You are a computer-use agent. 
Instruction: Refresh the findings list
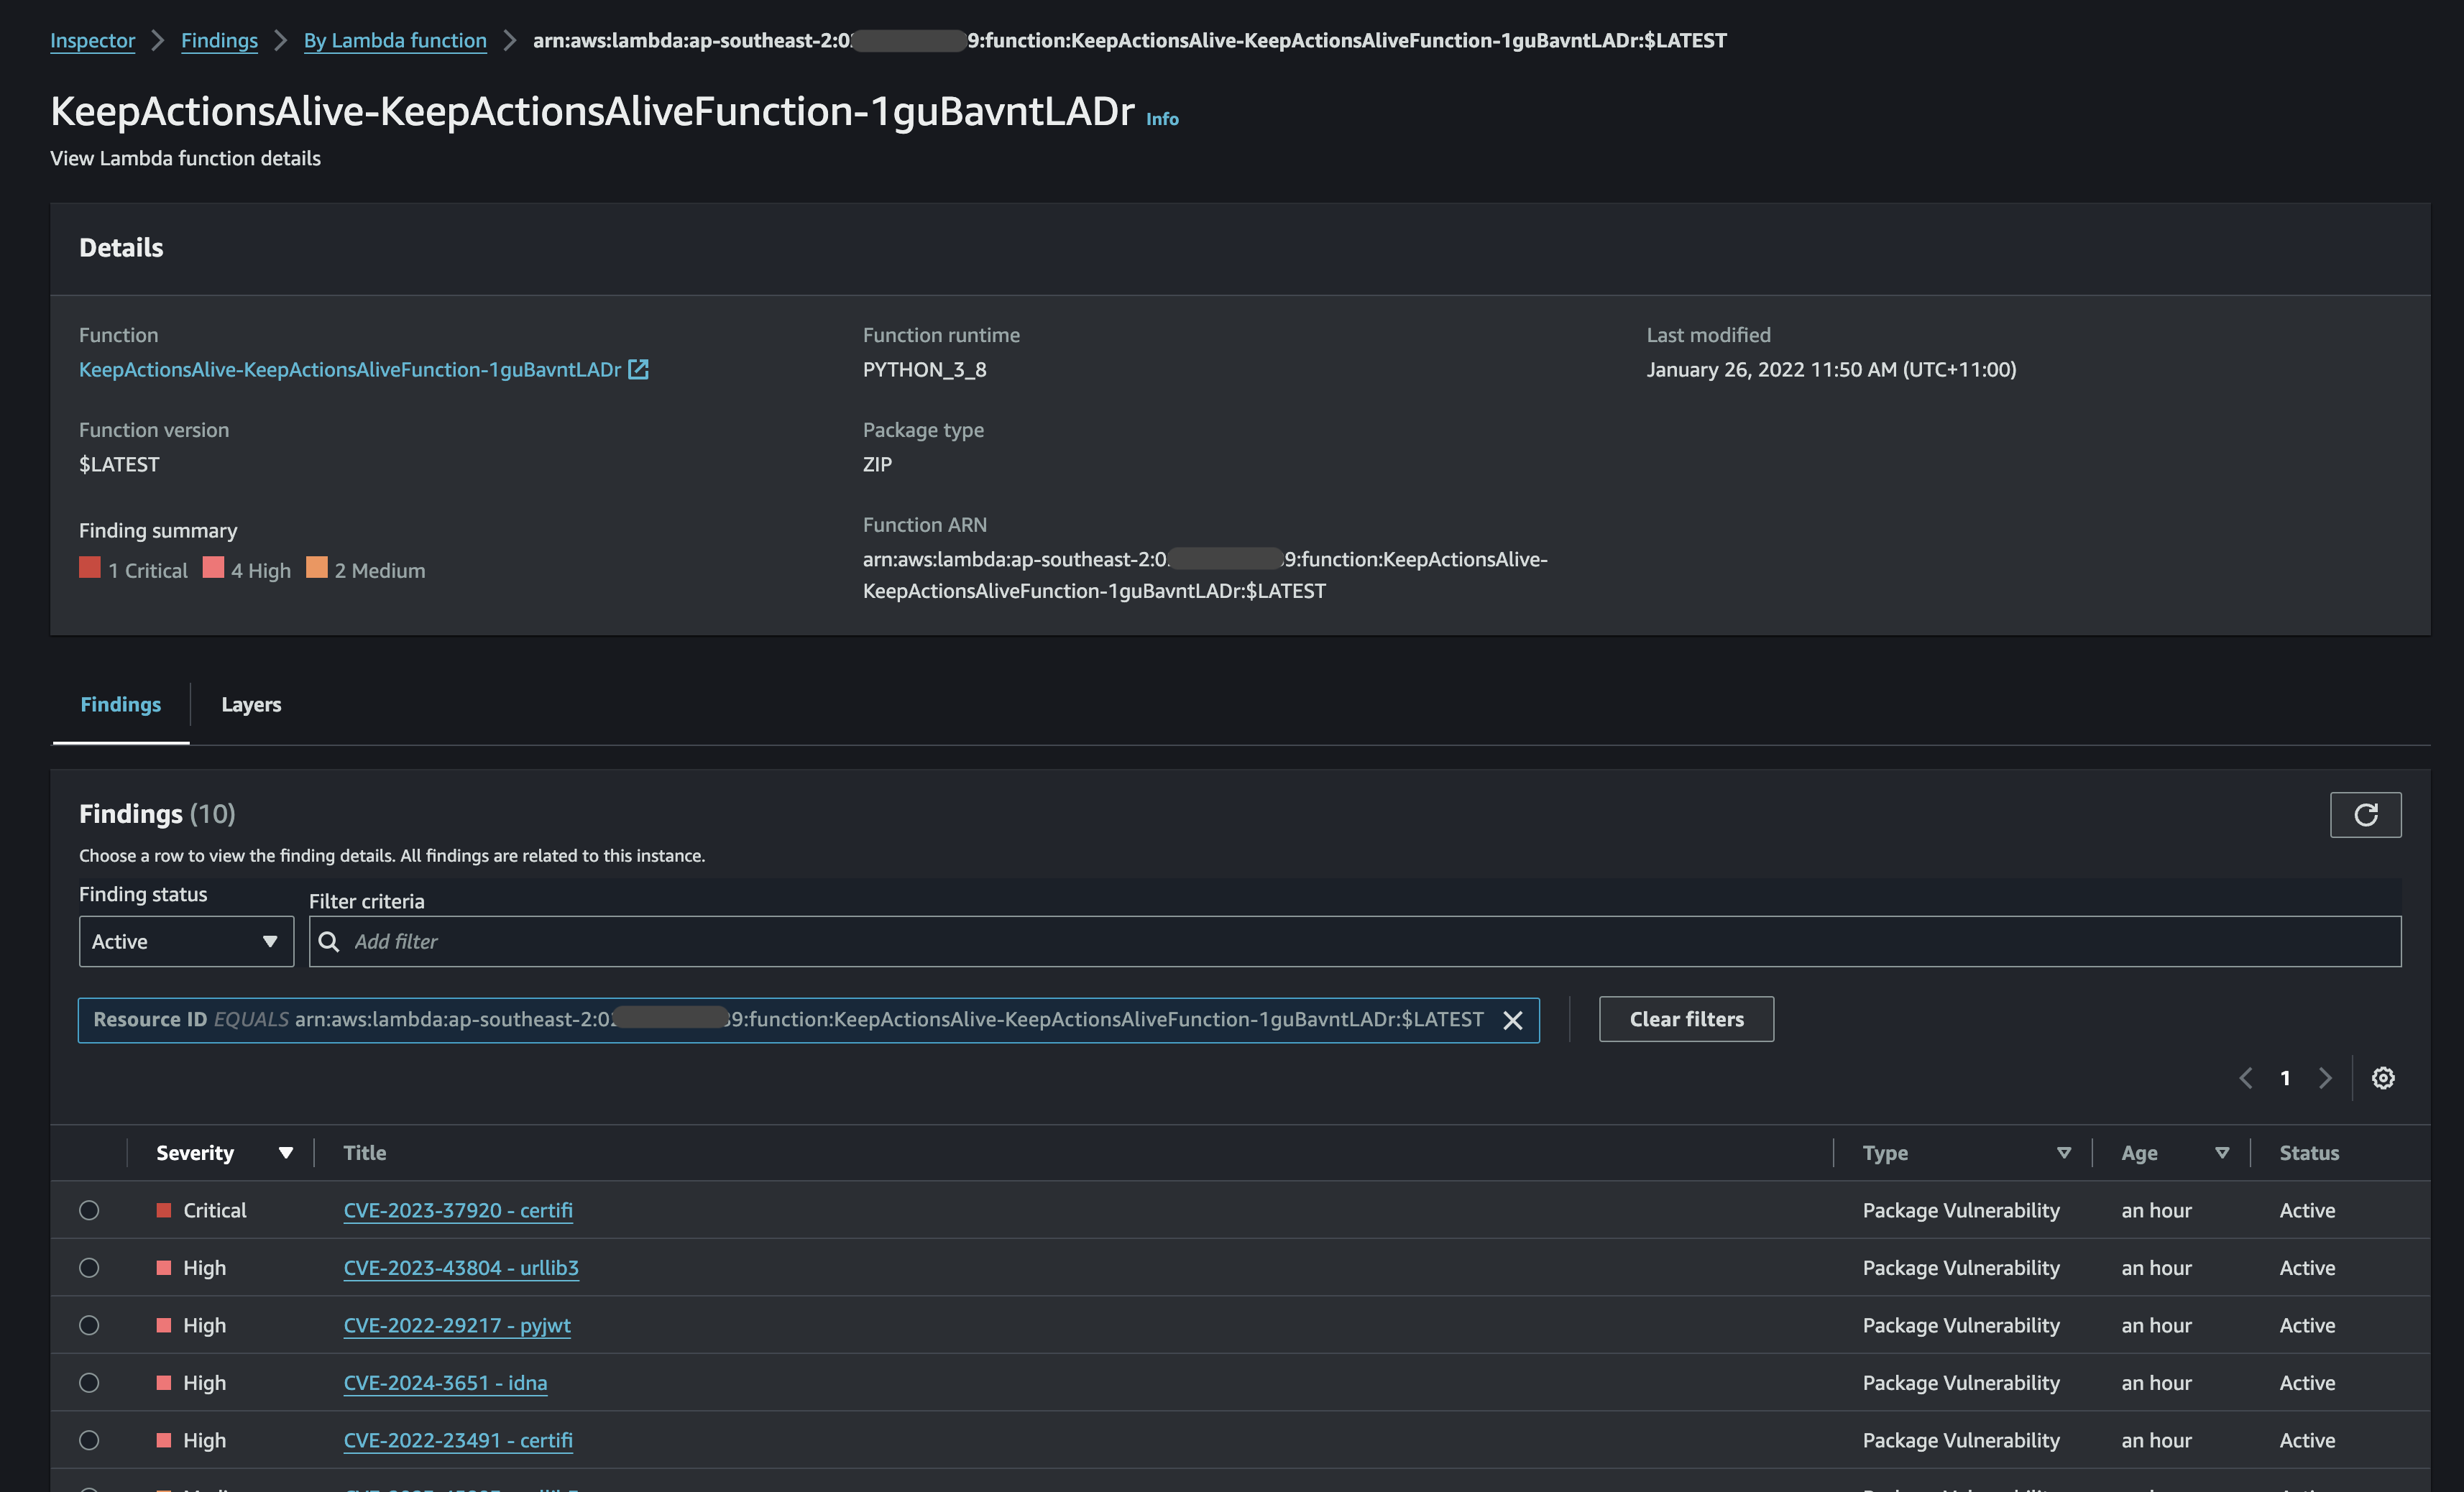(x=2366, y=815)
